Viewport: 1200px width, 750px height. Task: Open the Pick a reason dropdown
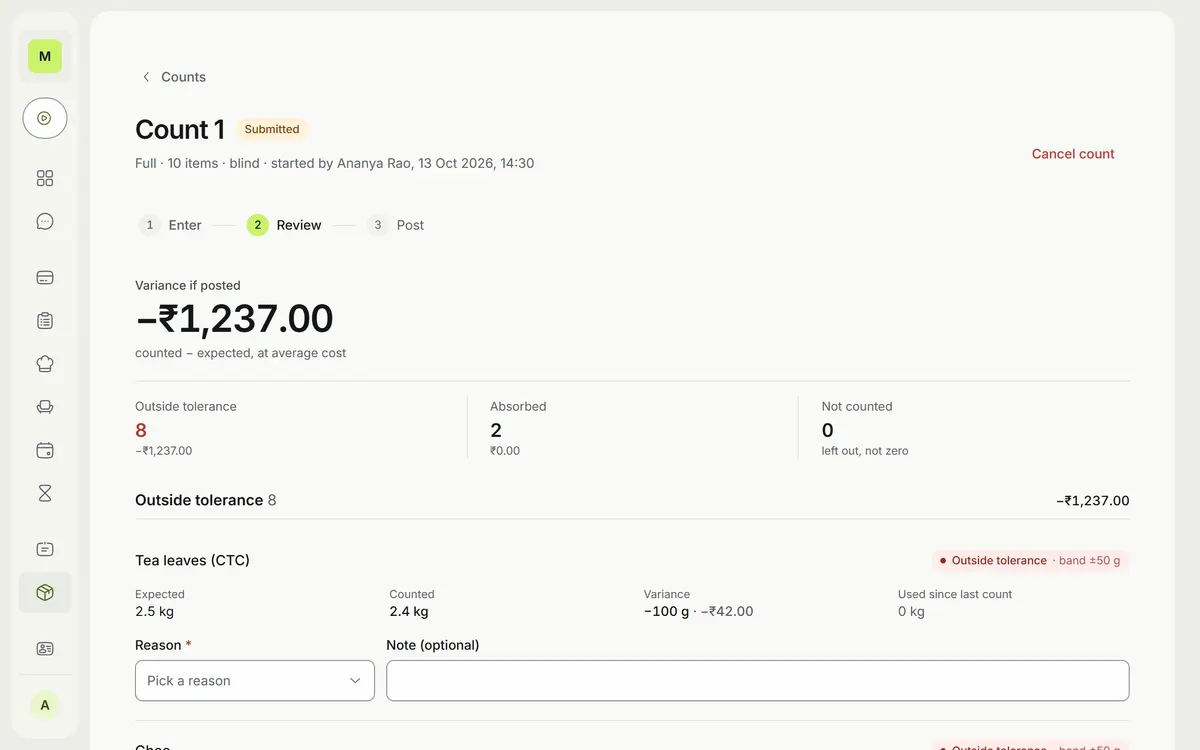coord(255,681)
